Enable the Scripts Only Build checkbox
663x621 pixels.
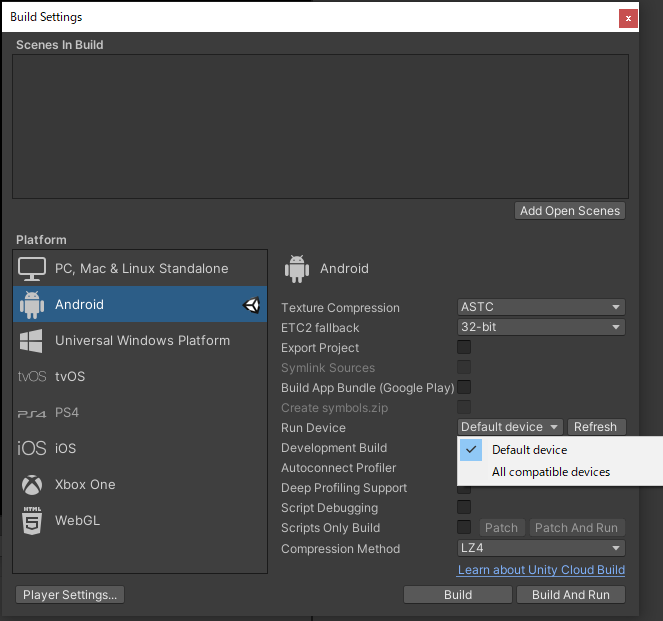tap(464, 528)
